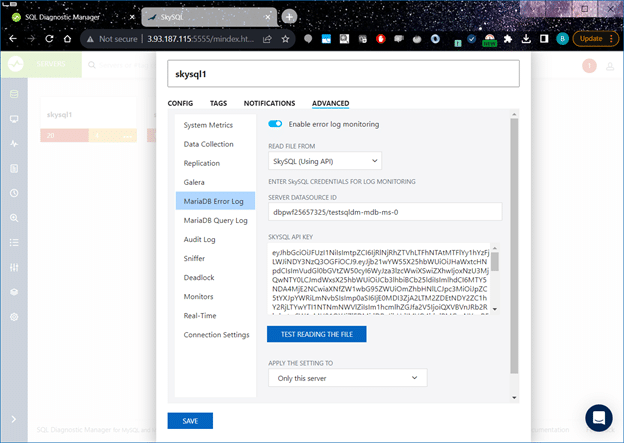The width and height of the screenshot is (624, 443).
Task: Edit the skysql1 server name field
Action: [x=343, y=74]
